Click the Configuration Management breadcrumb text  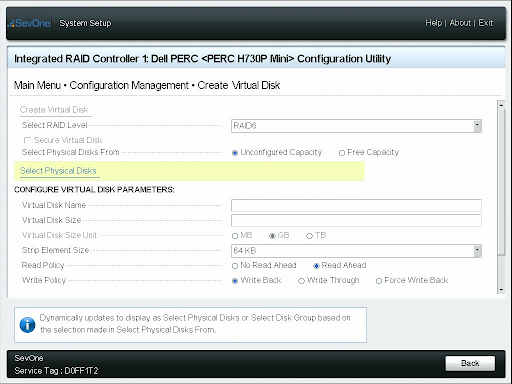[129, 85]
